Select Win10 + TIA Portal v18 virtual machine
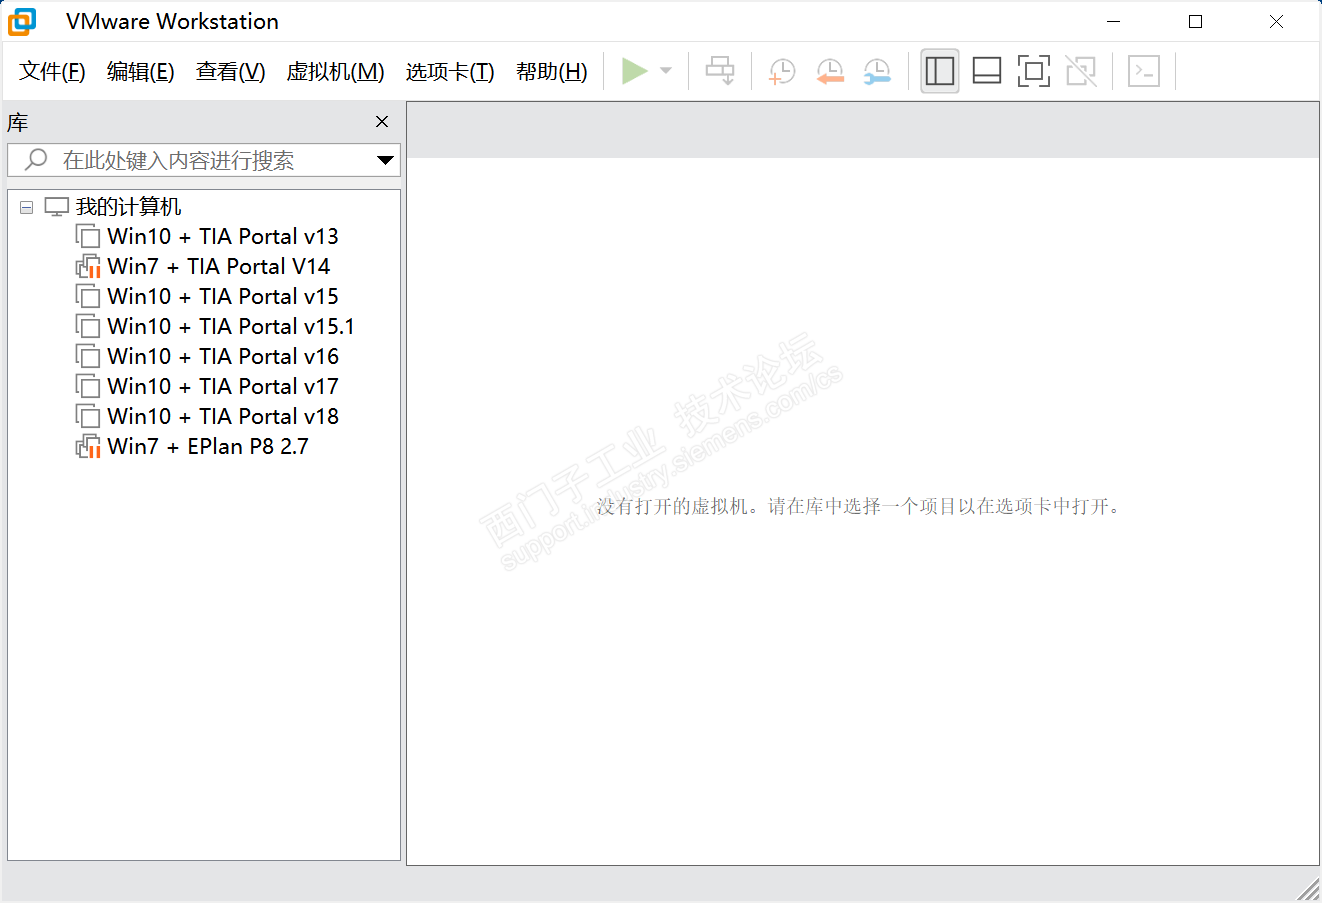Image resolution: width=1322 pixels, height=903 pixels. [x=223, y=417]
